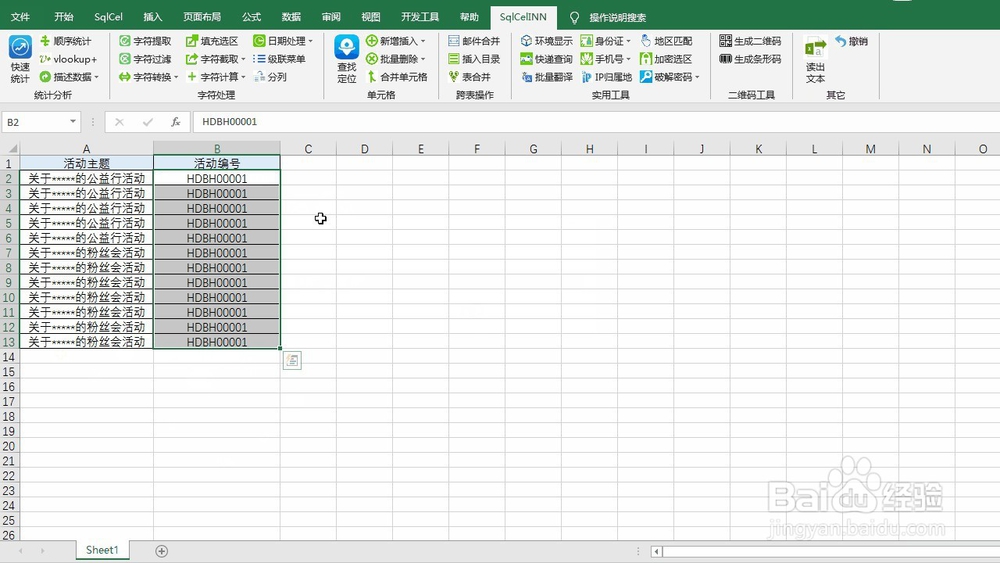The height and width of the screenshot is (563, 1000).
Task: Open the vlookup+ tool
Action: (68, 59)
